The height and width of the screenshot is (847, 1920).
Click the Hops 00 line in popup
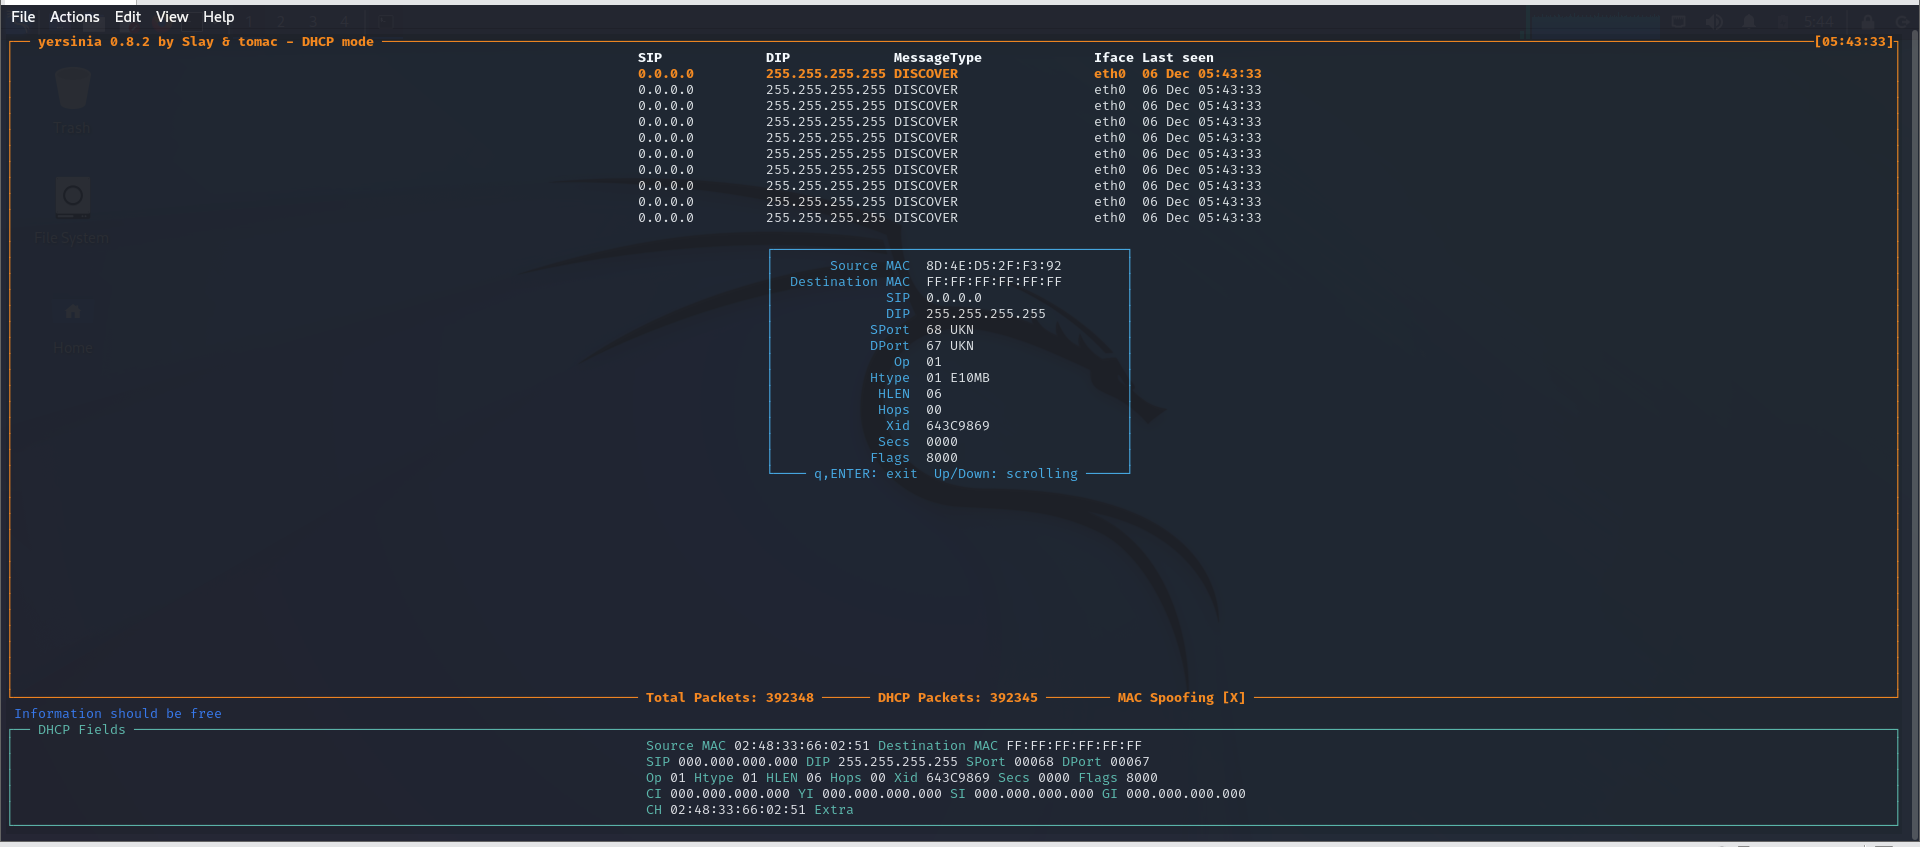point(910,410)
